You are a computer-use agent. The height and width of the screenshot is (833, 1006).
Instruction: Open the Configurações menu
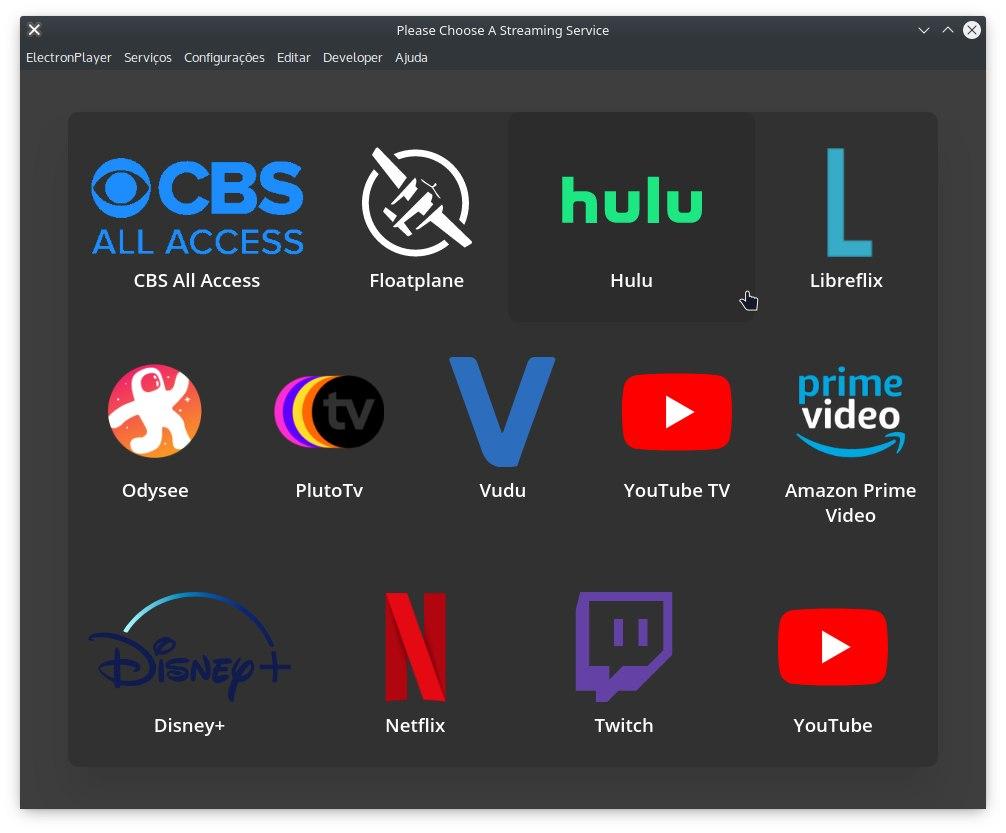(x=224, y=58)
